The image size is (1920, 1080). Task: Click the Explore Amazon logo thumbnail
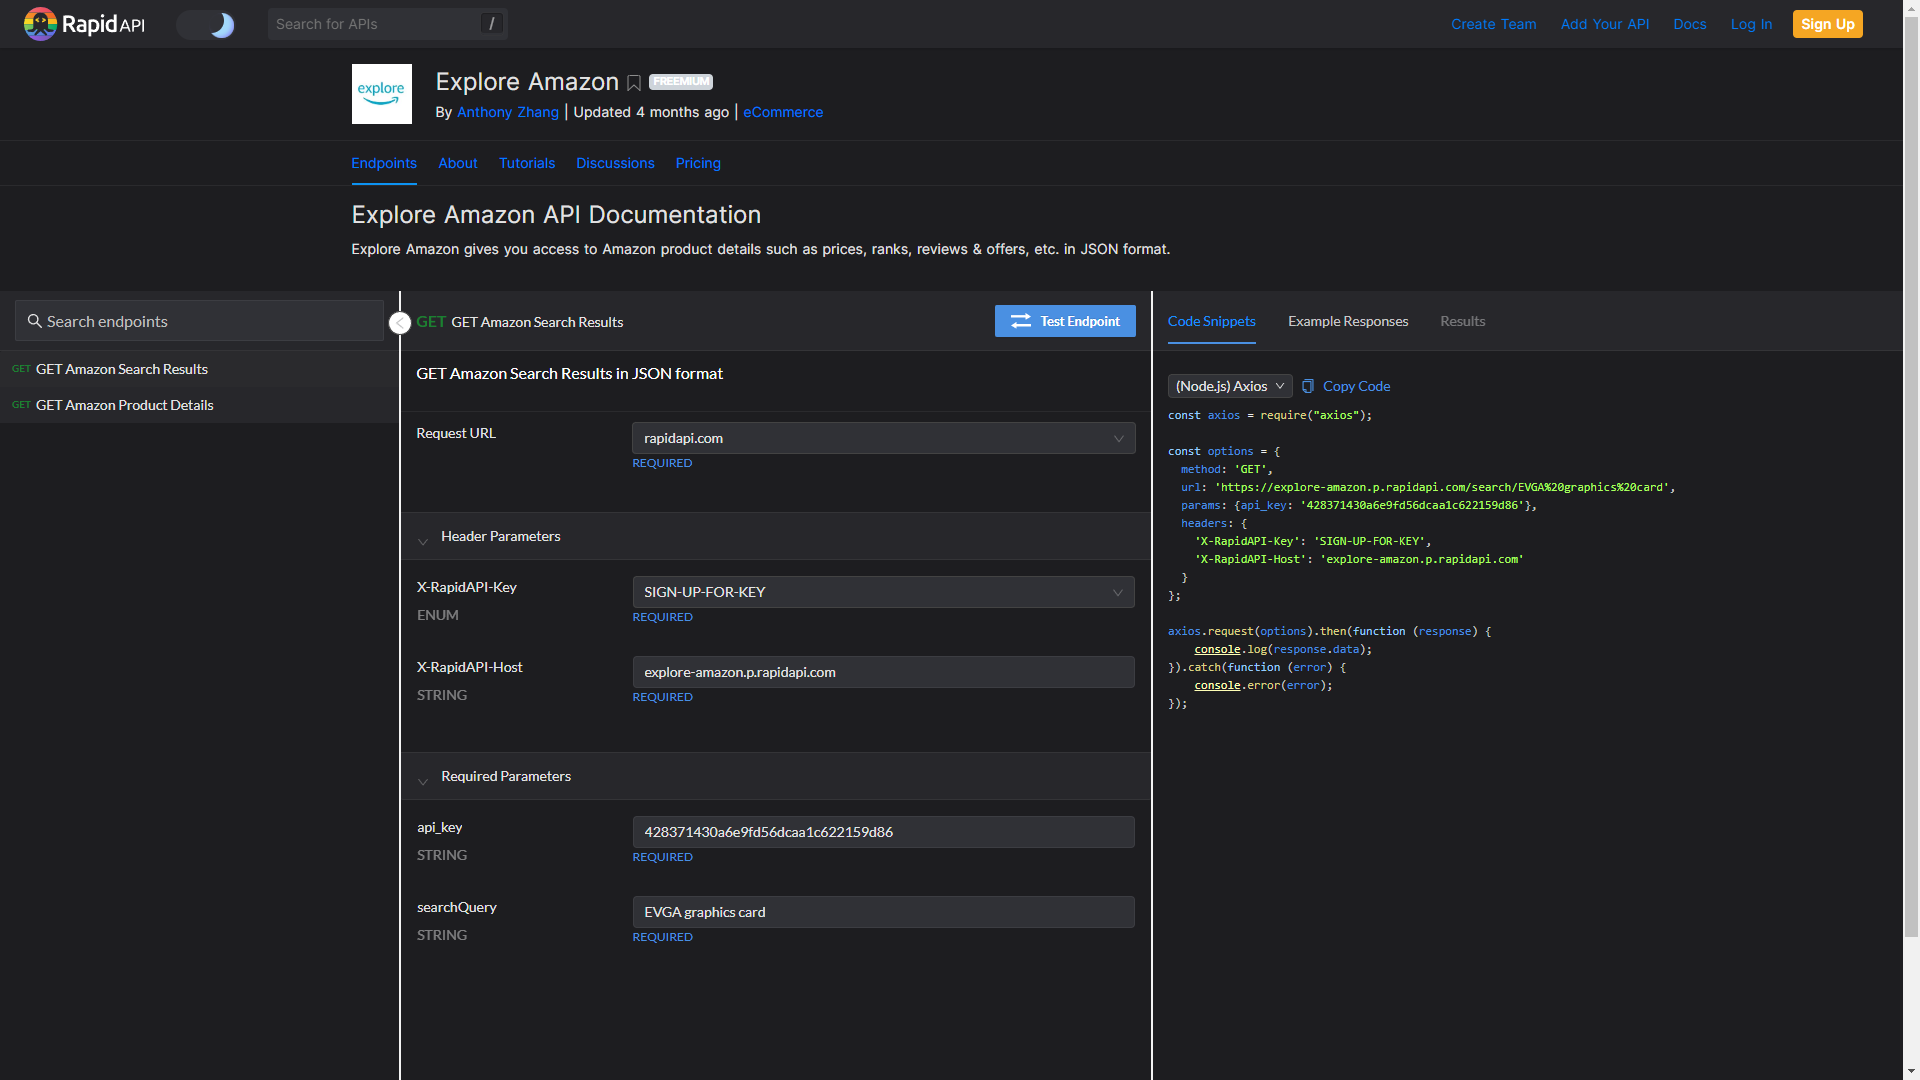coord(381,94)
